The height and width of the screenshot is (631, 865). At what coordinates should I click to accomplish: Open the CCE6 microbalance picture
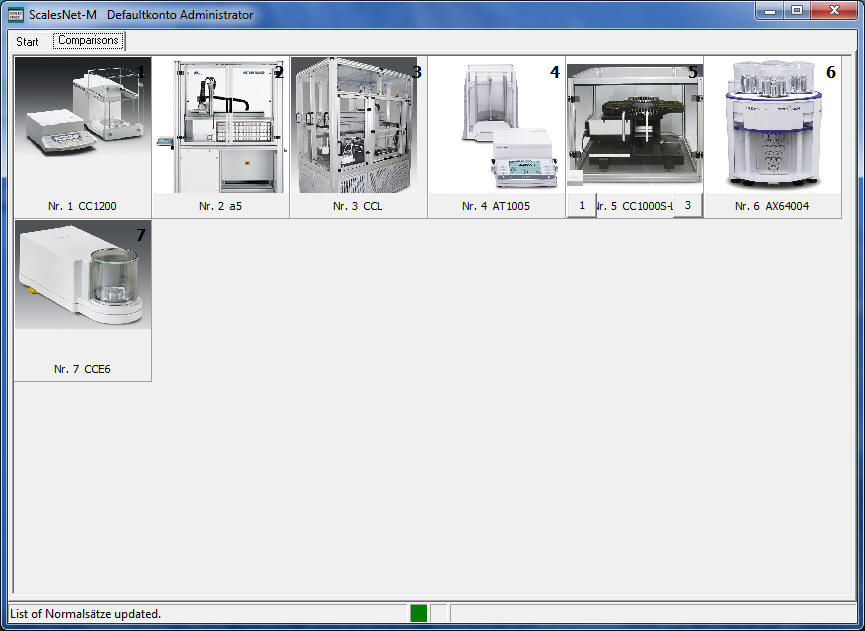(x=82, y=275)
